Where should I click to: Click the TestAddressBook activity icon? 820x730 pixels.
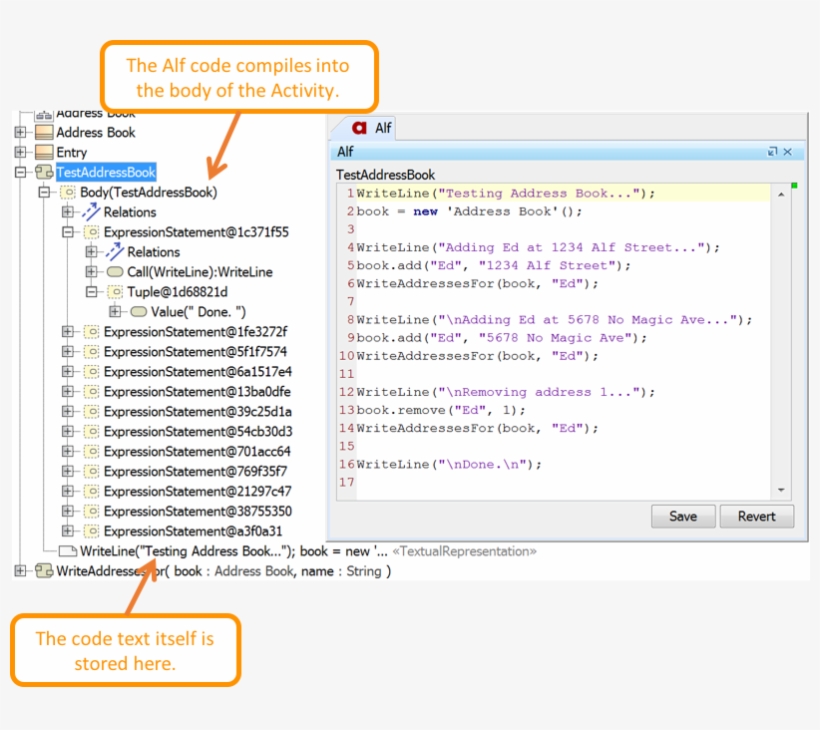coord(44,172)
